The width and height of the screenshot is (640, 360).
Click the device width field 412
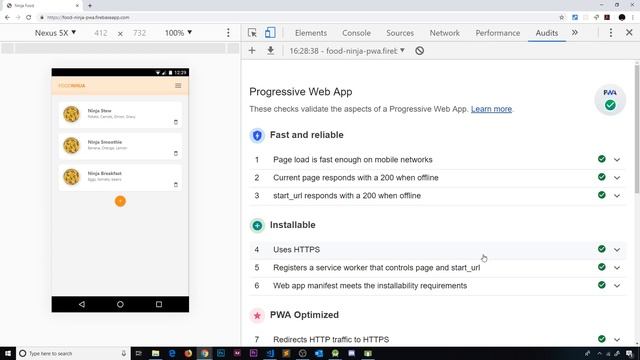coord(100,33)
